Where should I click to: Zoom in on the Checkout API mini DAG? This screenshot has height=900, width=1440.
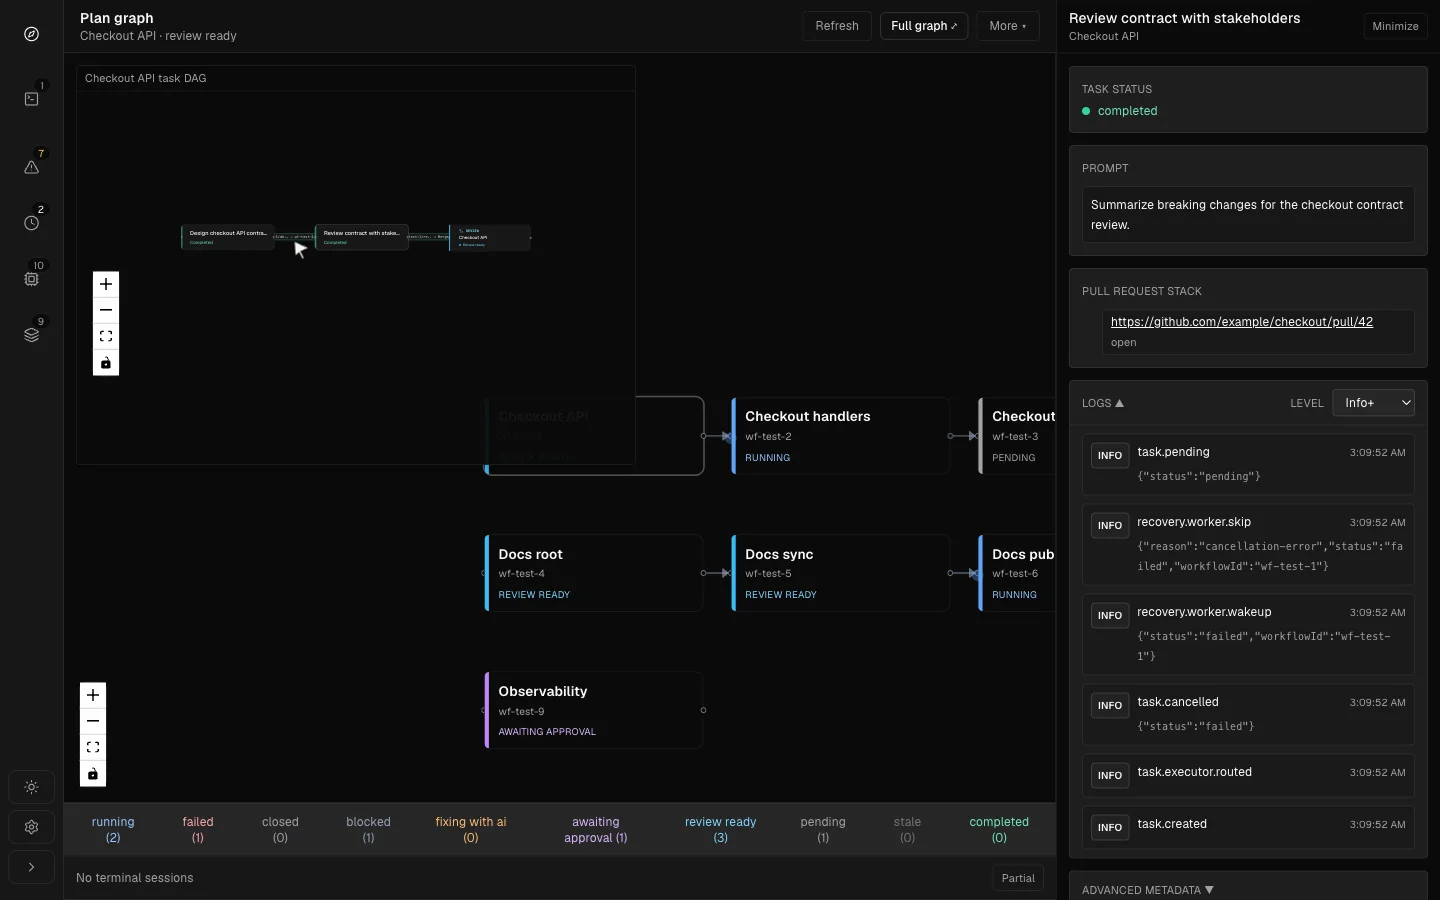click(x=106, y=284)
